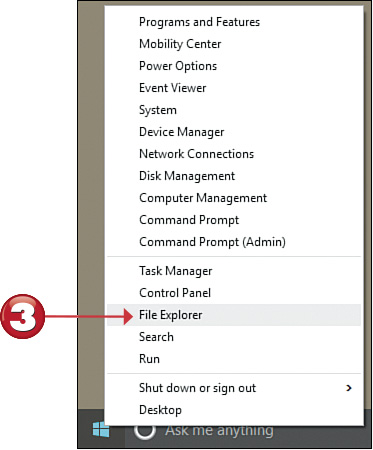Open Control Panel

[x=233, y=293]
